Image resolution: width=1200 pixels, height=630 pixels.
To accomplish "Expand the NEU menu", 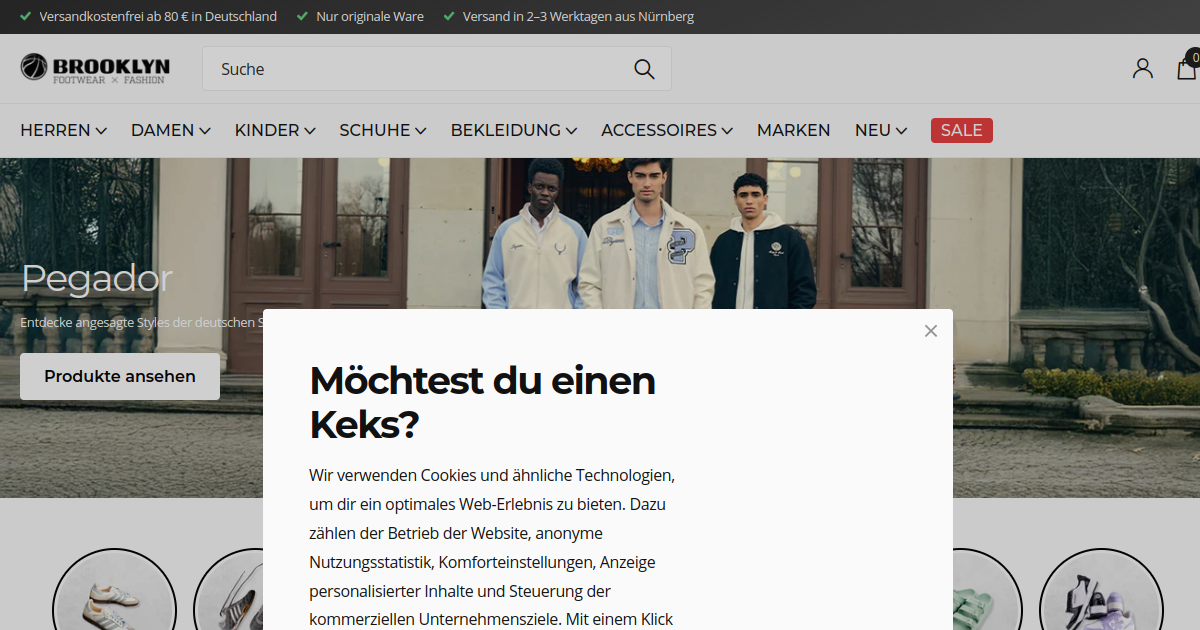I will click(x=881, y=130).
